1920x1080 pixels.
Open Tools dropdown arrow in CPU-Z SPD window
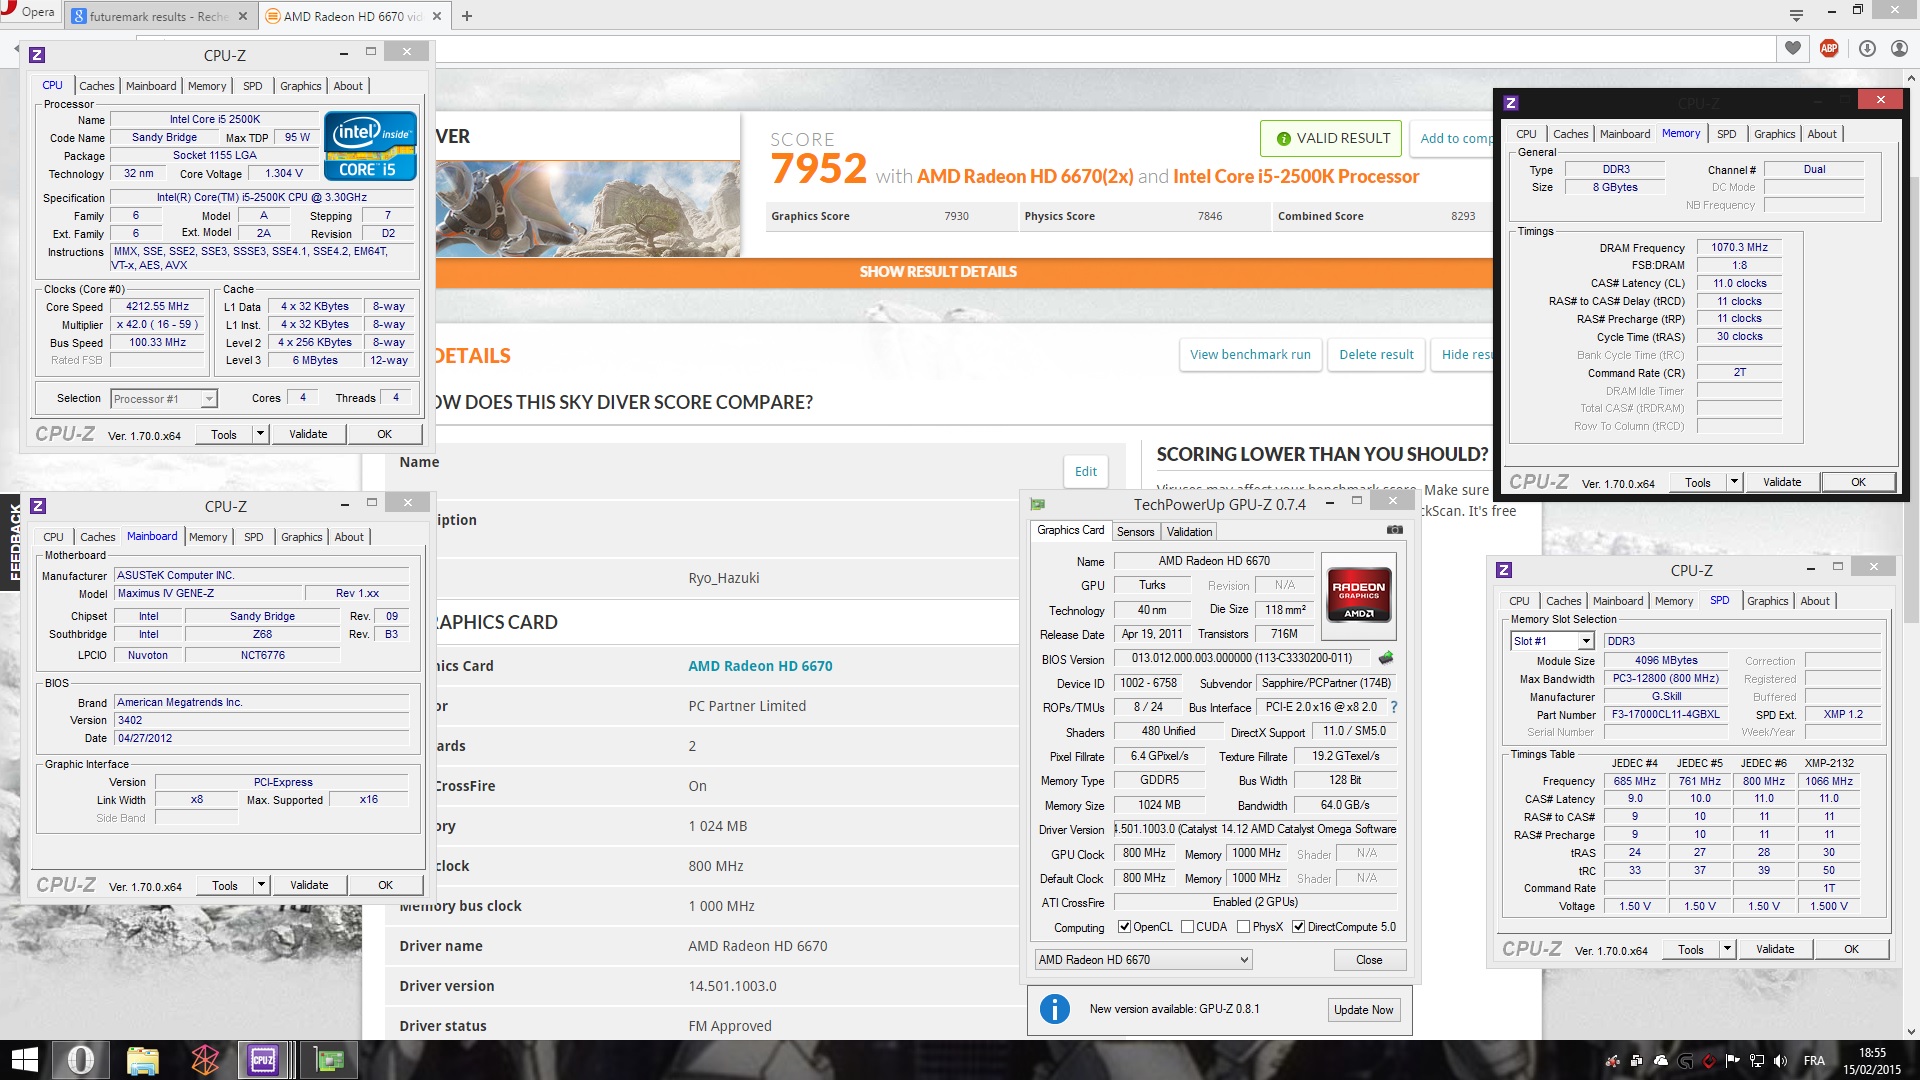pos(1727,949)
